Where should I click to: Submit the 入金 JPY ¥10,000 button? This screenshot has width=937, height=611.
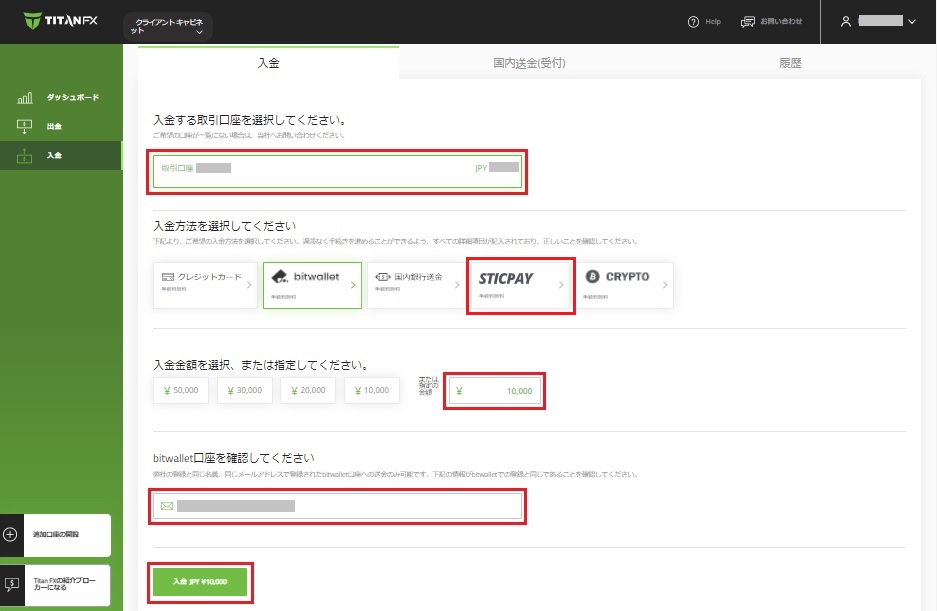(x=200, y=582)
